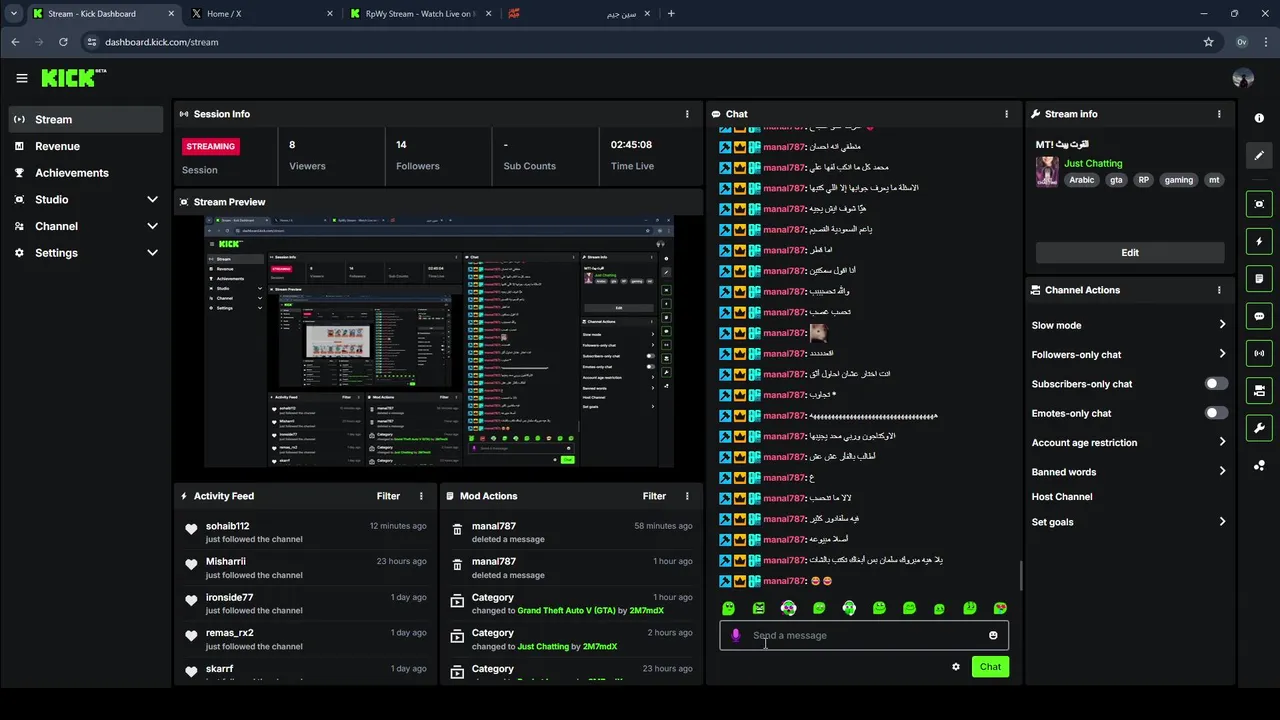This screenshot has width=1280, height=720.
Task: Click the Stream Preview thumbnail
Action: (439, 342)
